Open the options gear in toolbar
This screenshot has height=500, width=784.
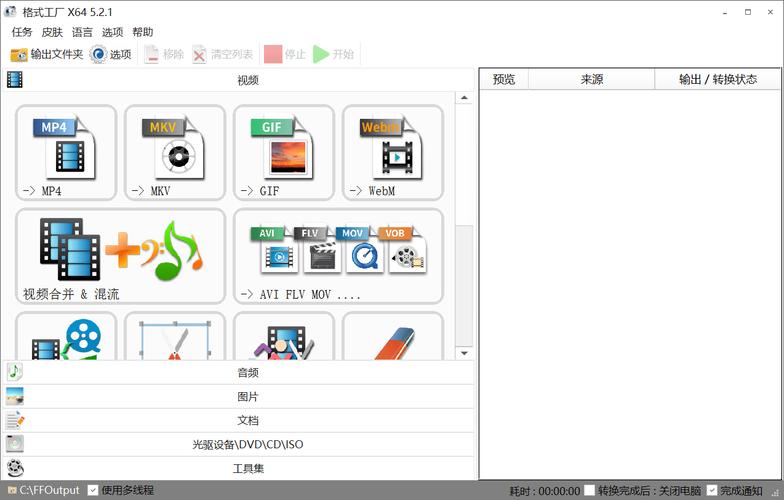point(98,54)
